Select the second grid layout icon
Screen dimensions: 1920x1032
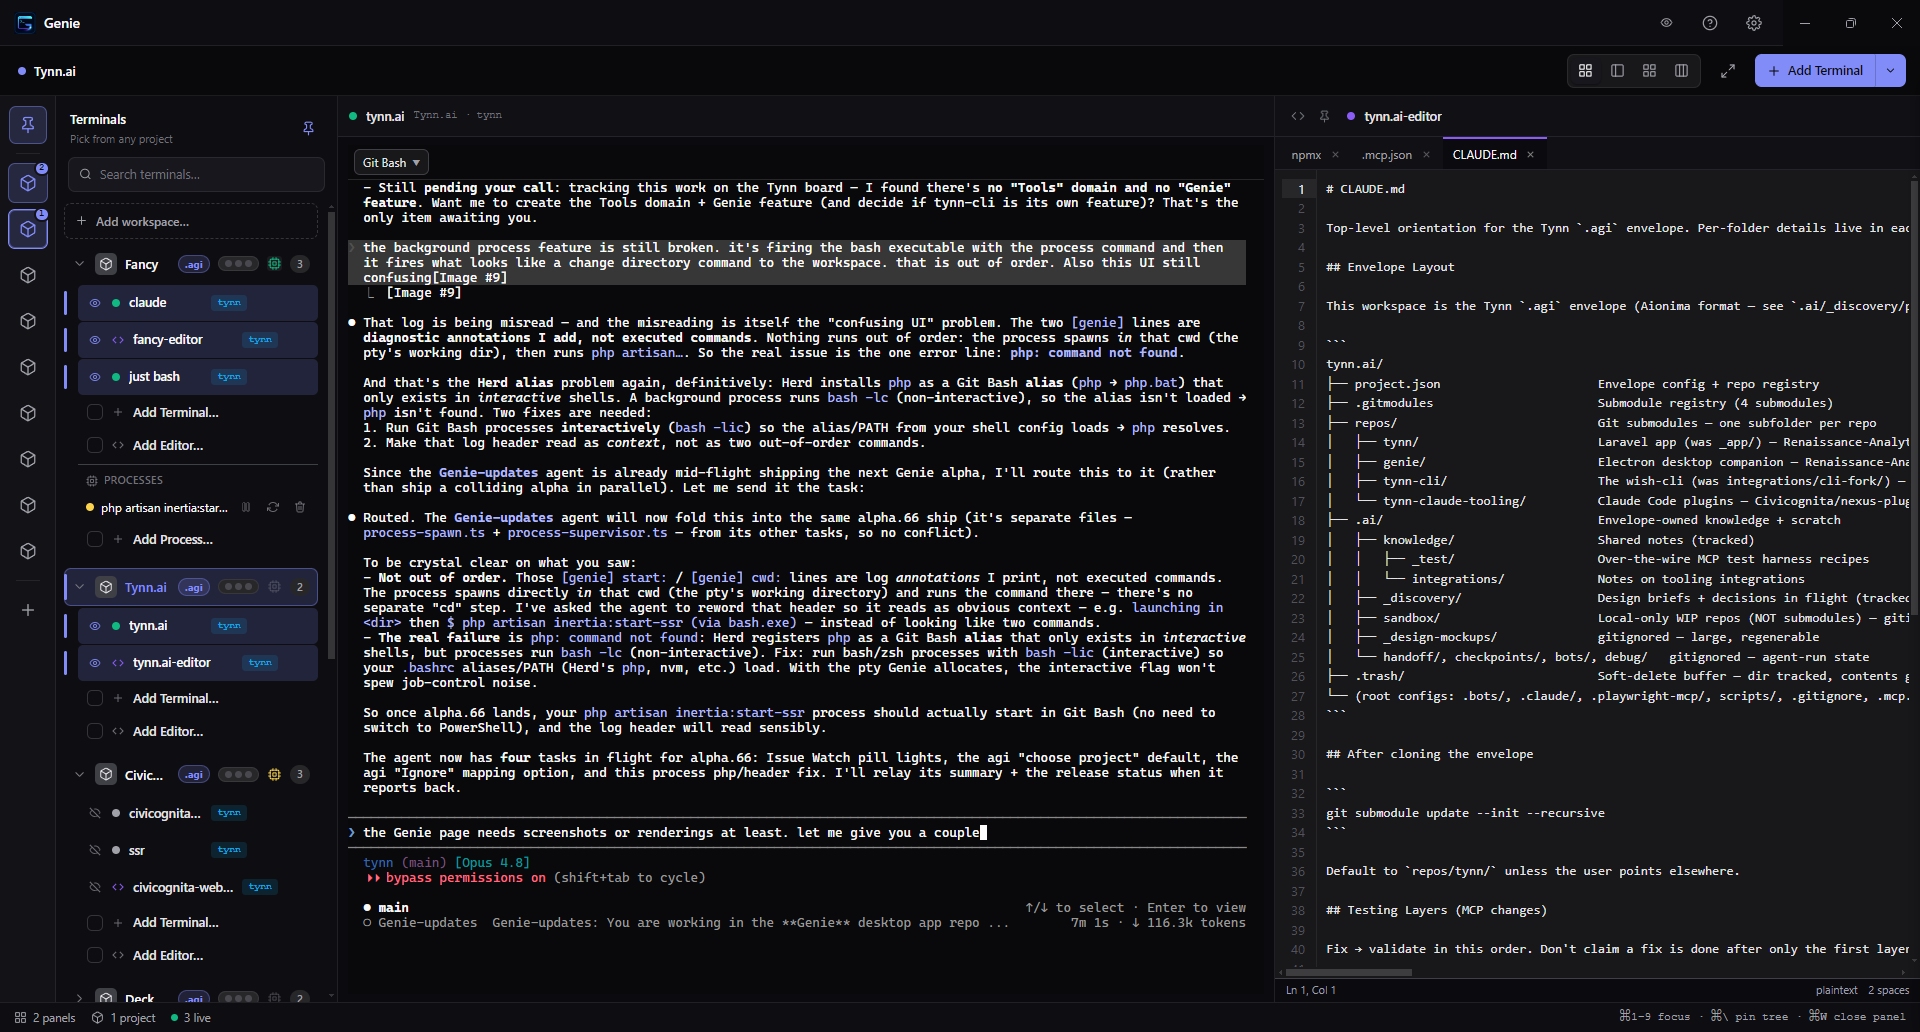coord(1649,71)
